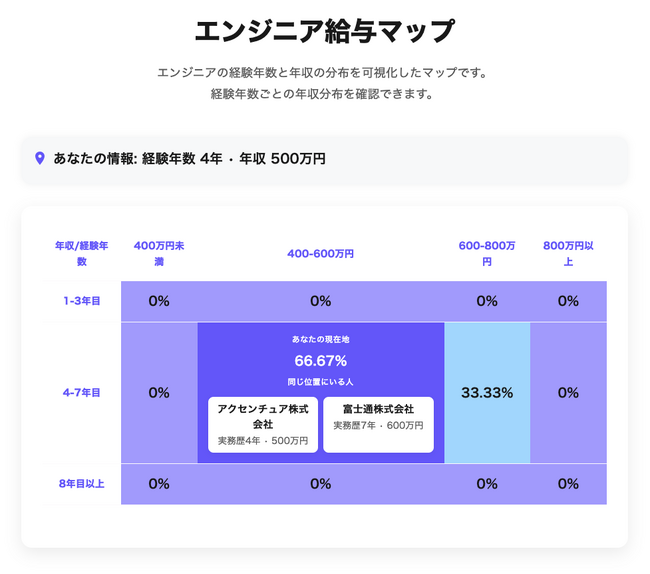Click the あなたの現在地 label
The height and width of the screenshot is (574, 650).
tap(320, 339)
